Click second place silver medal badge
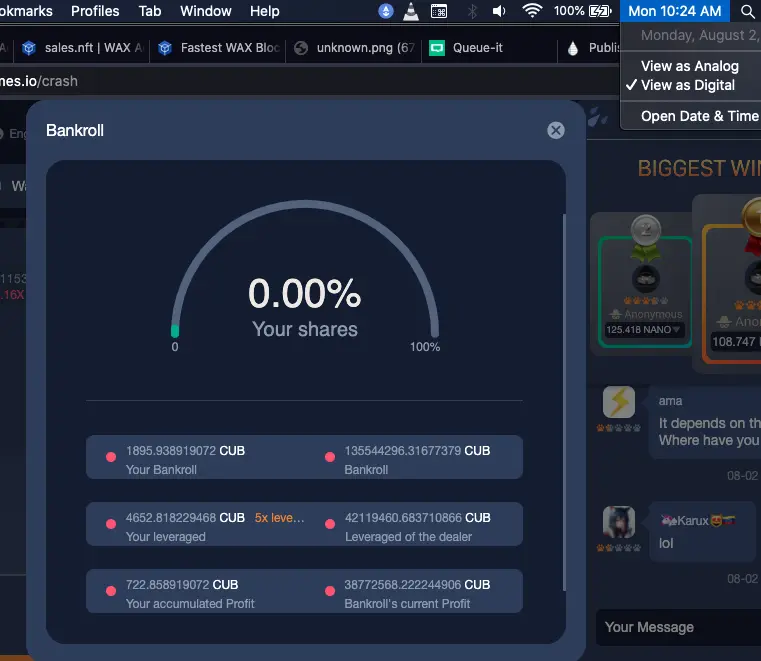 tap(645, 229)
